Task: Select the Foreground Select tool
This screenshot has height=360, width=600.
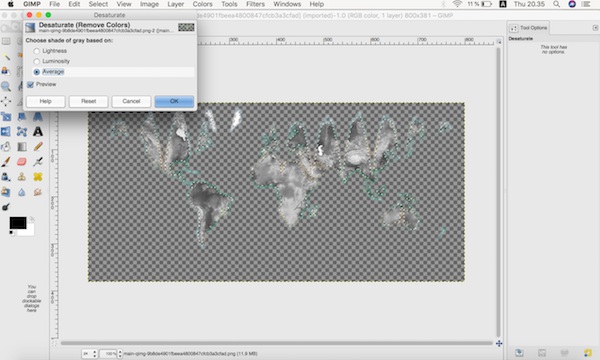Action: click(x=6, y=71)
